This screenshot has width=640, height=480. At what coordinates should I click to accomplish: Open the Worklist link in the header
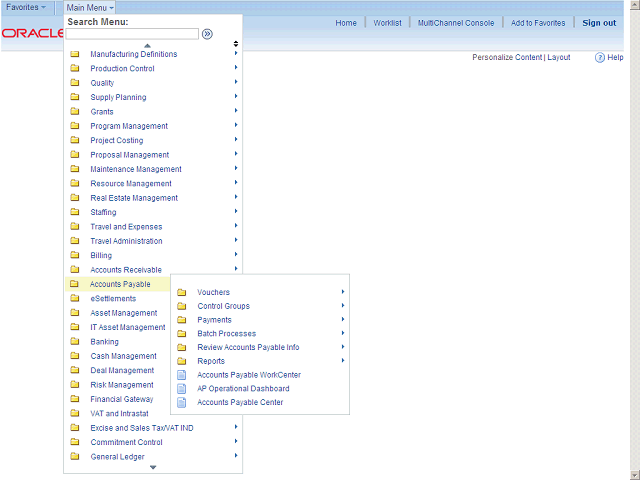387,23
